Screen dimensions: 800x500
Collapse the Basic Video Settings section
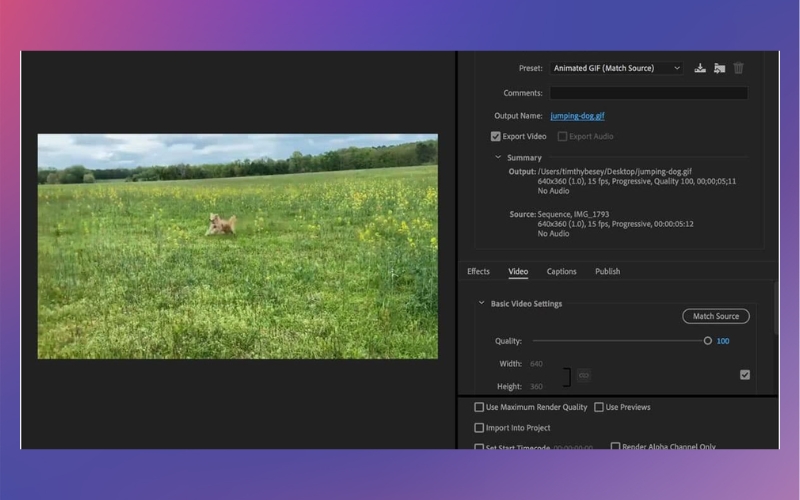[481, 303]
